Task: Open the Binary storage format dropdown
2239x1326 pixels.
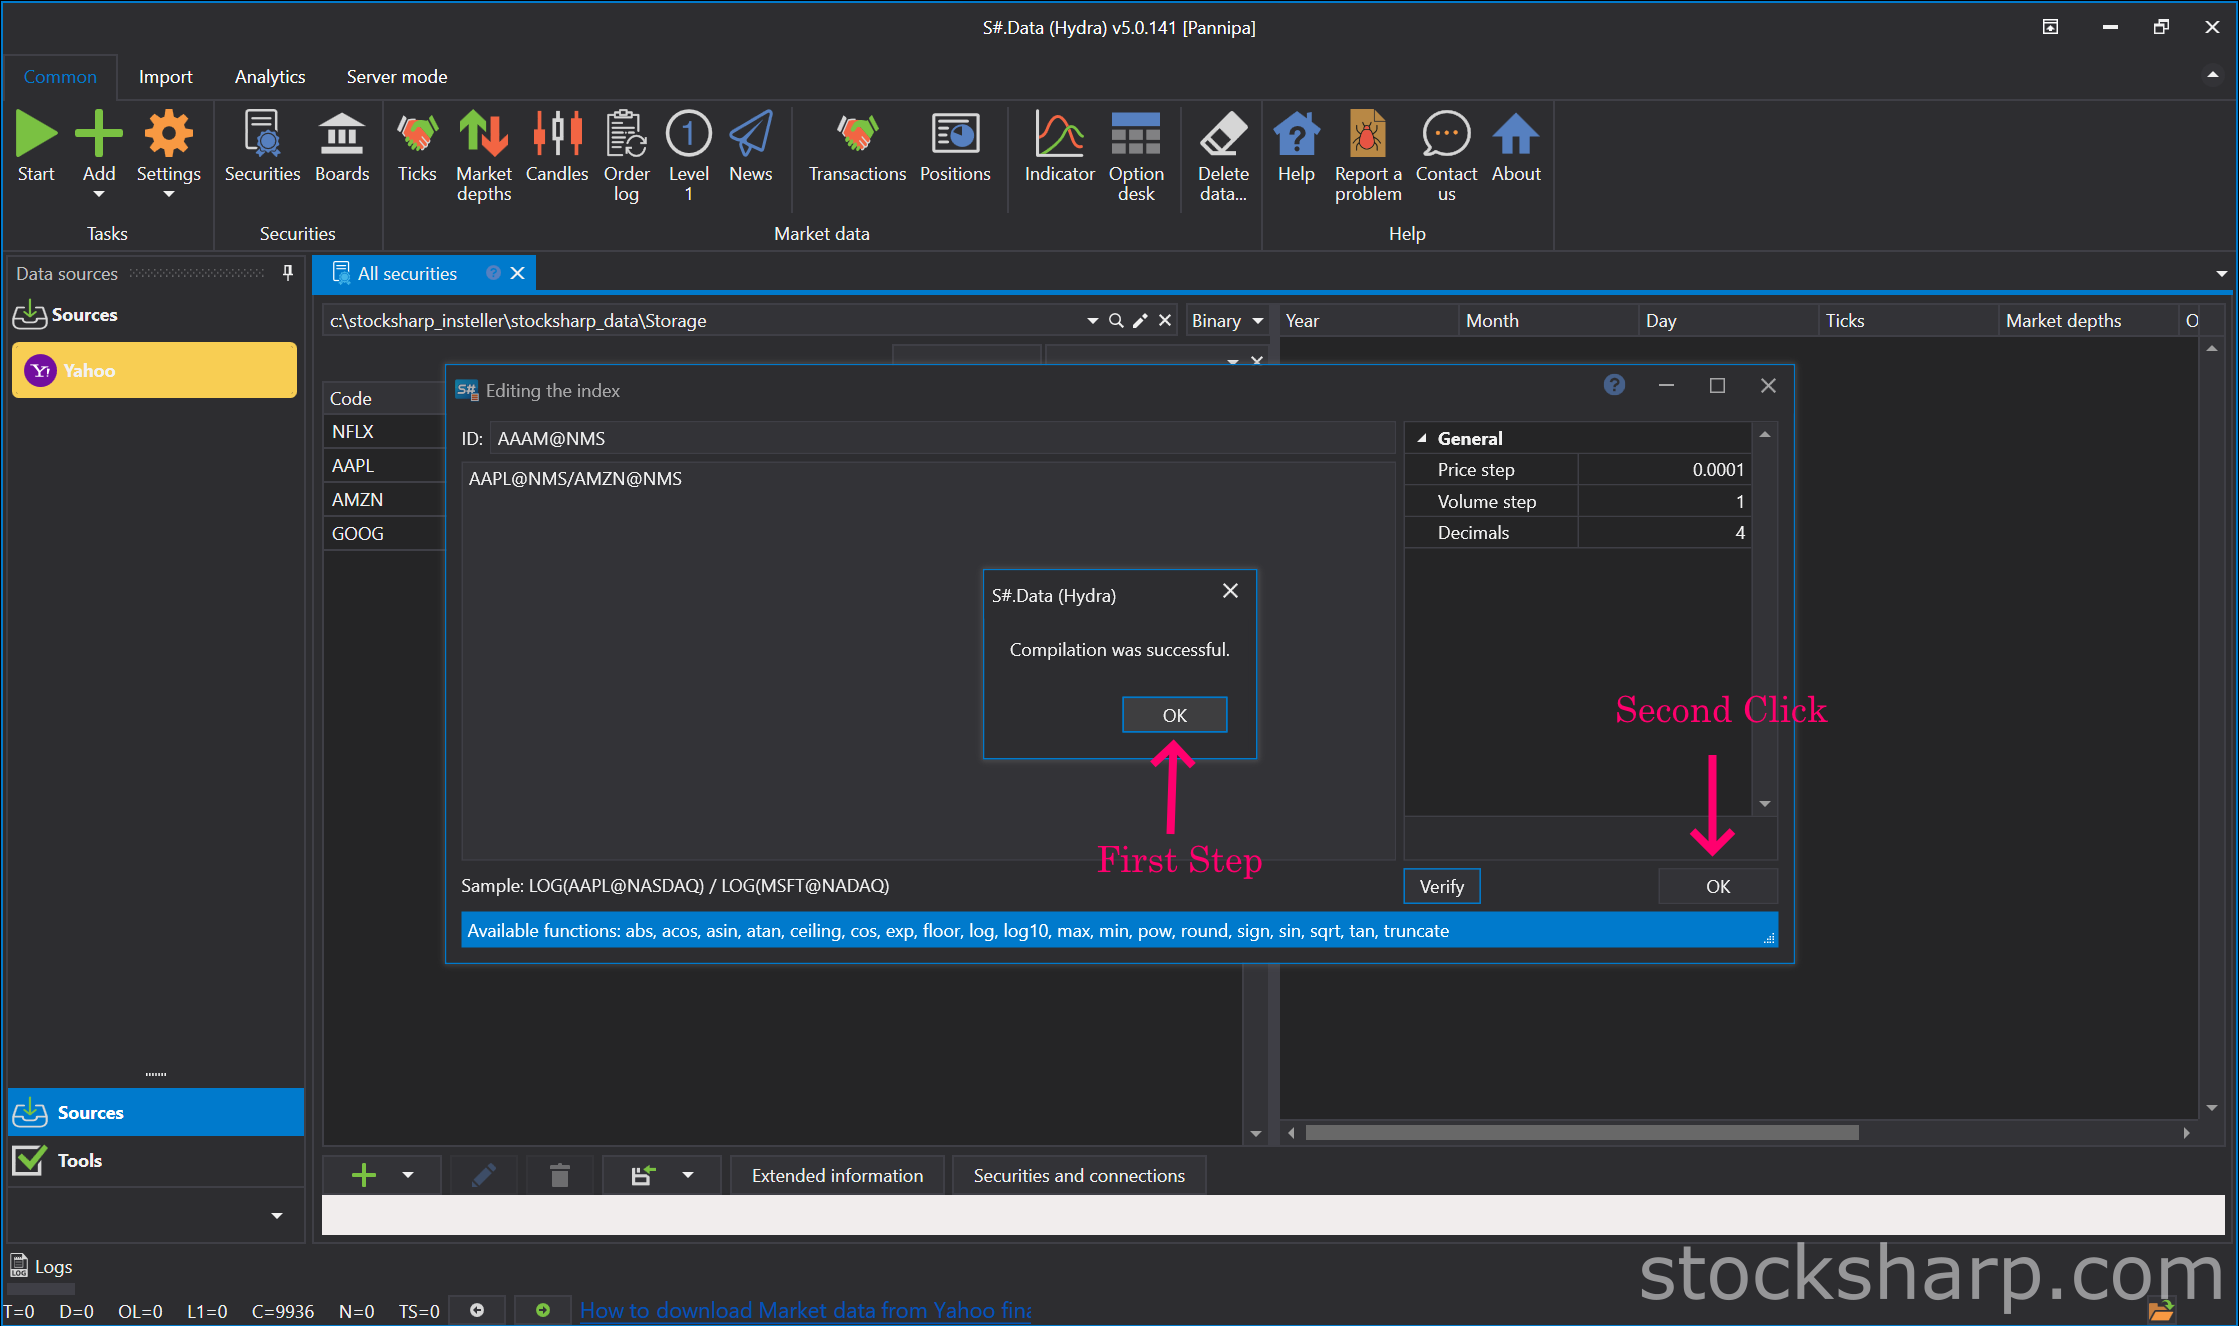Action: click(x=1227, y=320)
